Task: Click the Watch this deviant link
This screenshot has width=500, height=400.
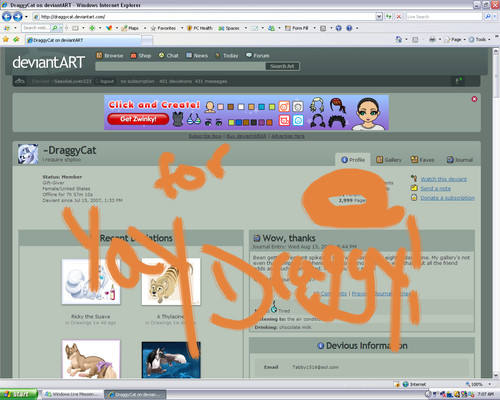Action: [x=443, y=179]
